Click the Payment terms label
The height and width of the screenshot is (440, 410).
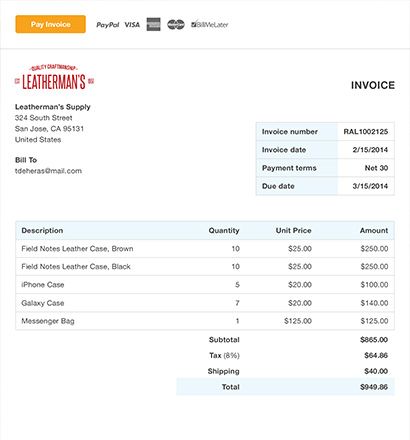(x=289, y=168)
